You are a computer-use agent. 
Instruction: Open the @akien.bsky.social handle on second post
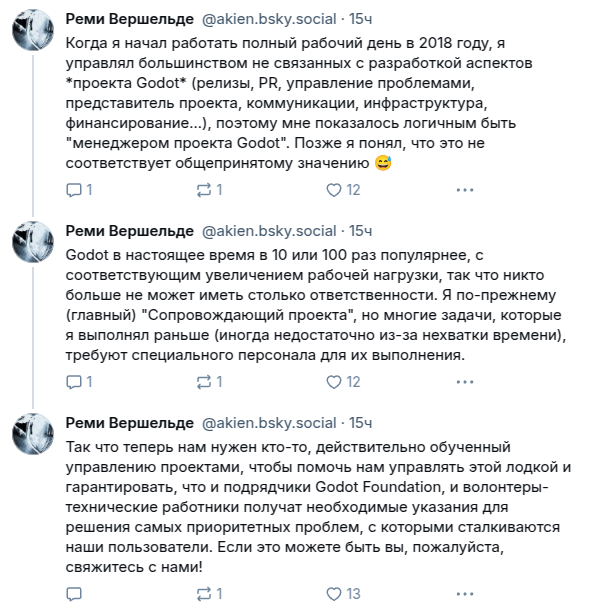pyautogui.click(x=269, y=231)
